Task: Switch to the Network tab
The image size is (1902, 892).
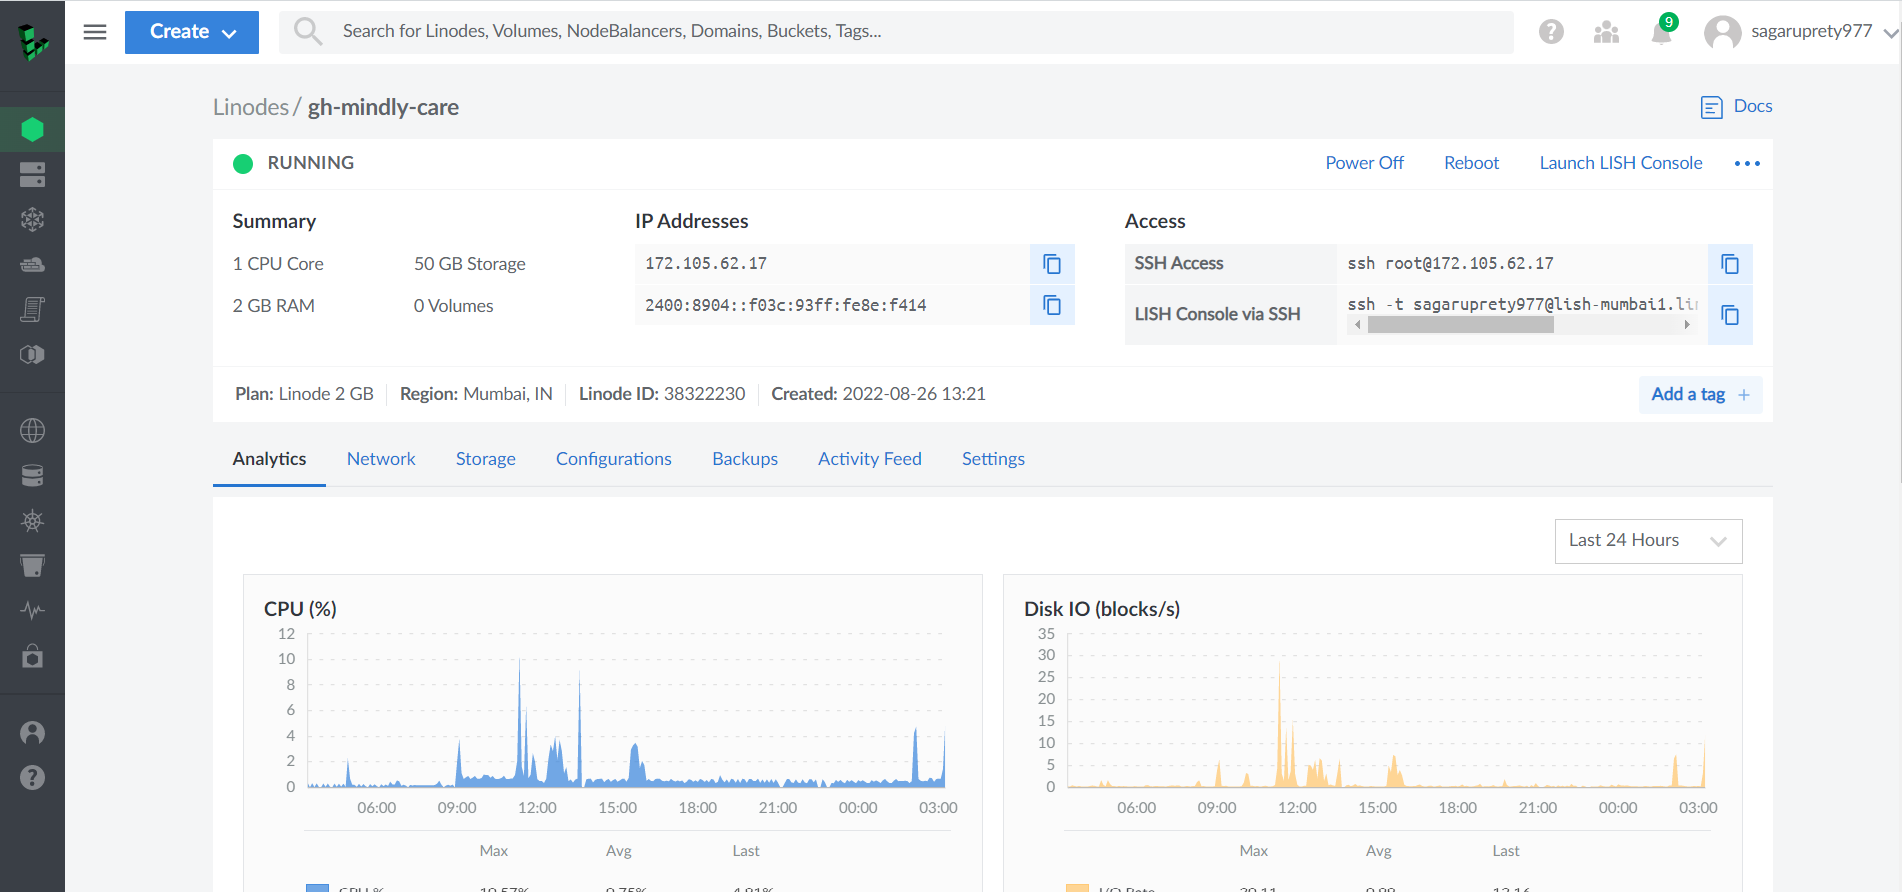Action: click(x=381, y=459)
